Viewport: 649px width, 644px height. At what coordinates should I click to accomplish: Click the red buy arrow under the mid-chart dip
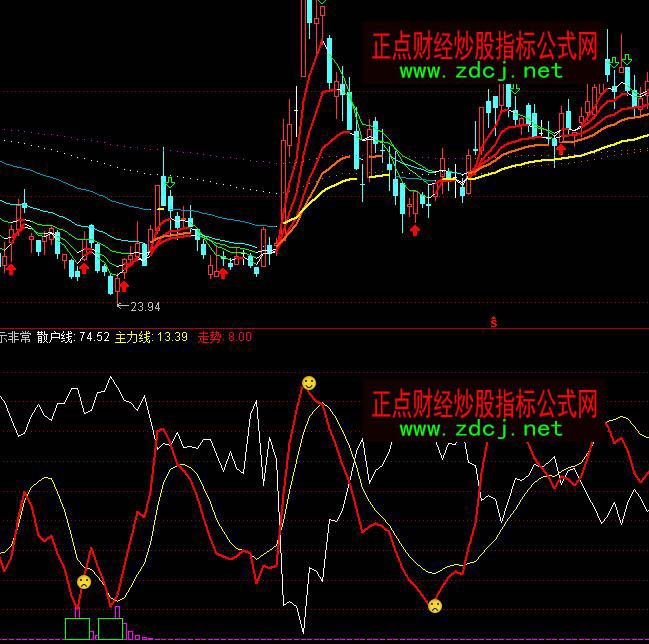(x=415, y=230)
